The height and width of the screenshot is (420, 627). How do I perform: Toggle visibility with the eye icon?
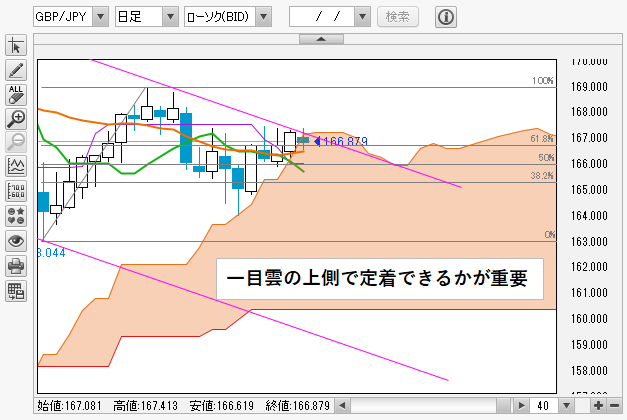point(16,241)
